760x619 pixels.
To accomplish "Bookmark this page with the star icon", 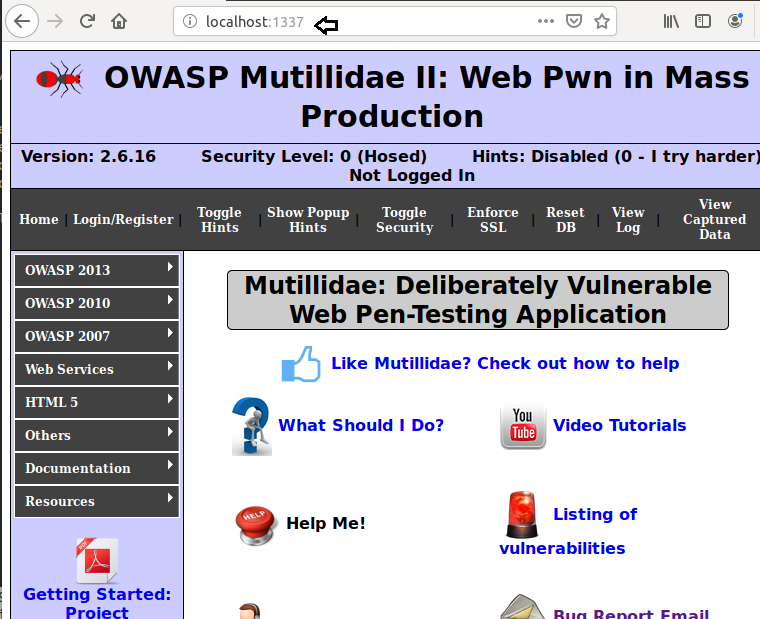I will (601, 21).
